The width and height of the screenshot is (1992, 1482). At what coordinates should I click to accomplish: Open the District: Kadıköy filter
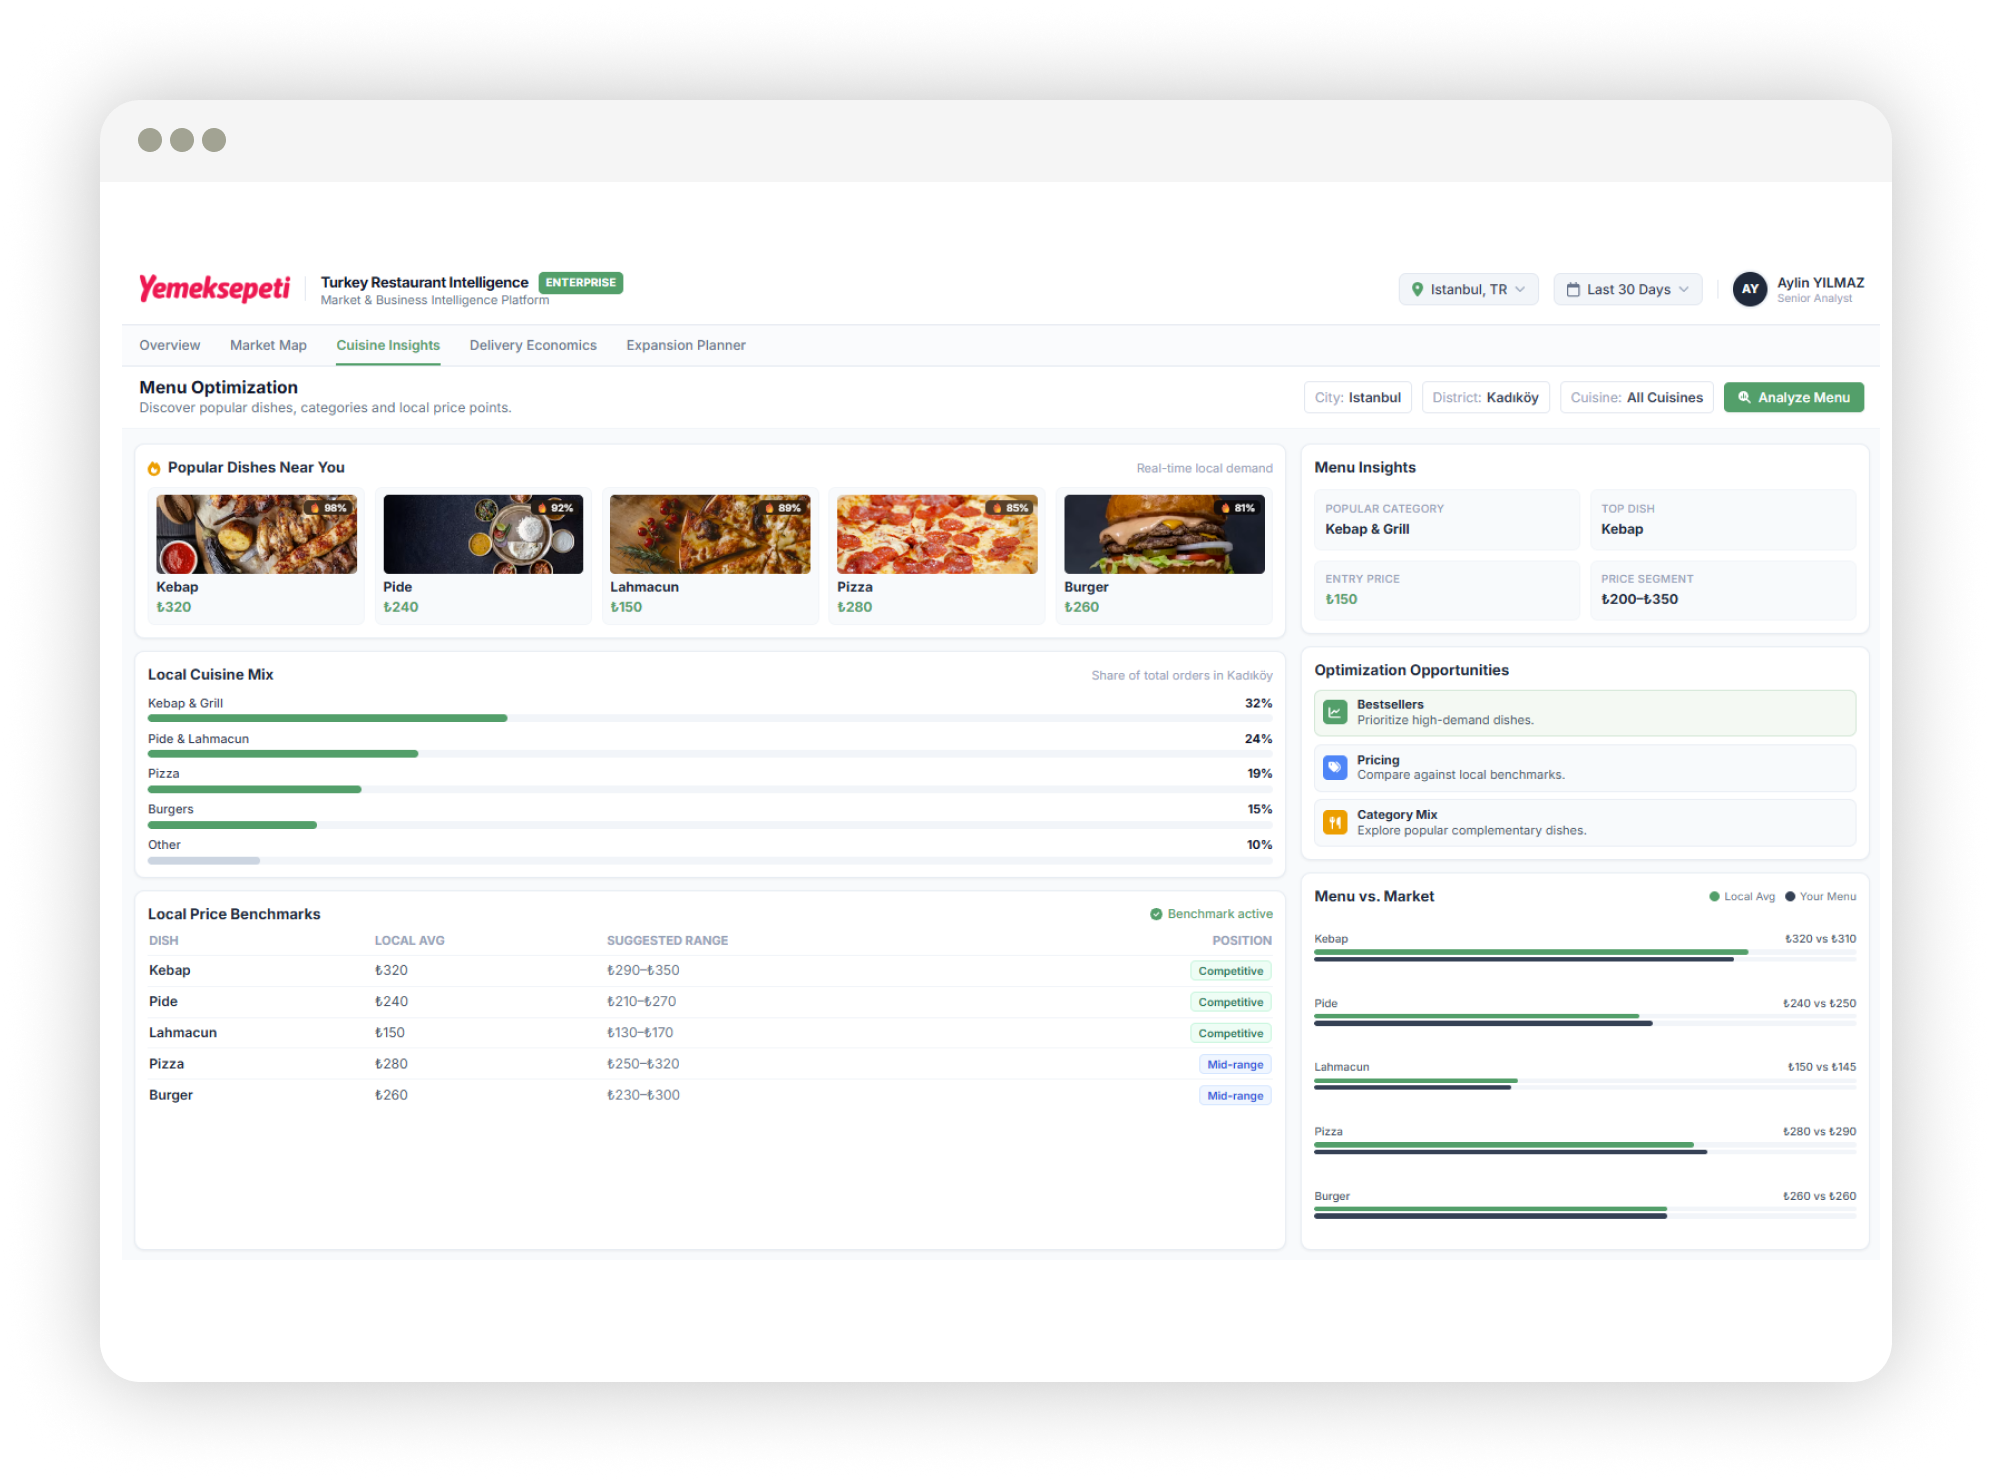[1485, 397]
